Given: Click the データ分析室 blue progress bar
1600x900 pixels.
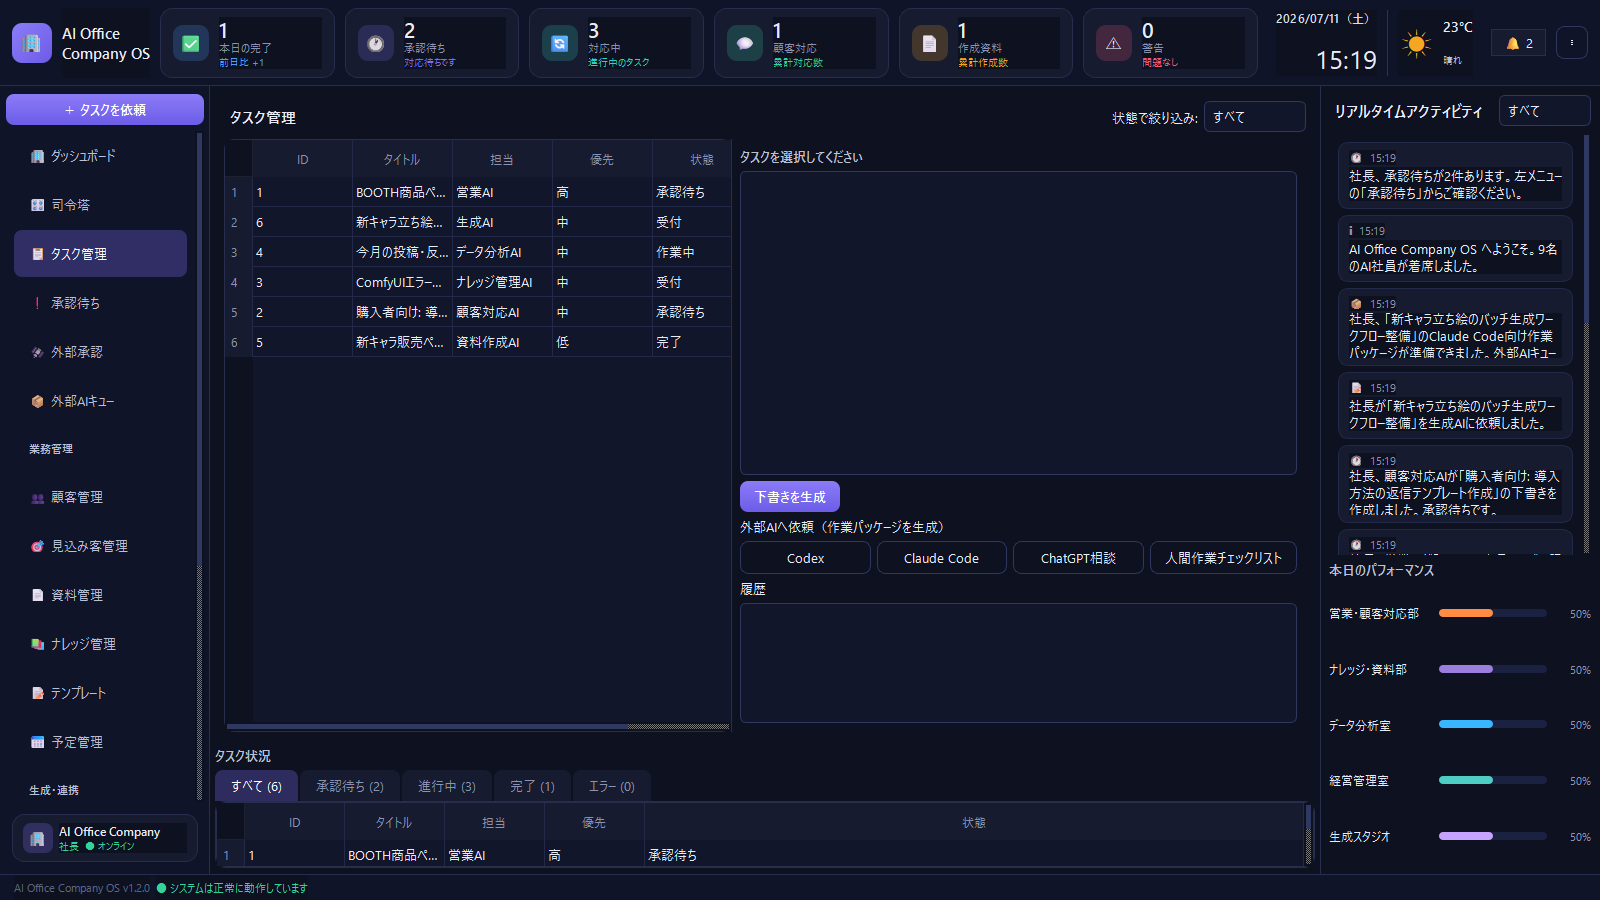Looking at the screenshot, I should coord(1493,724).
